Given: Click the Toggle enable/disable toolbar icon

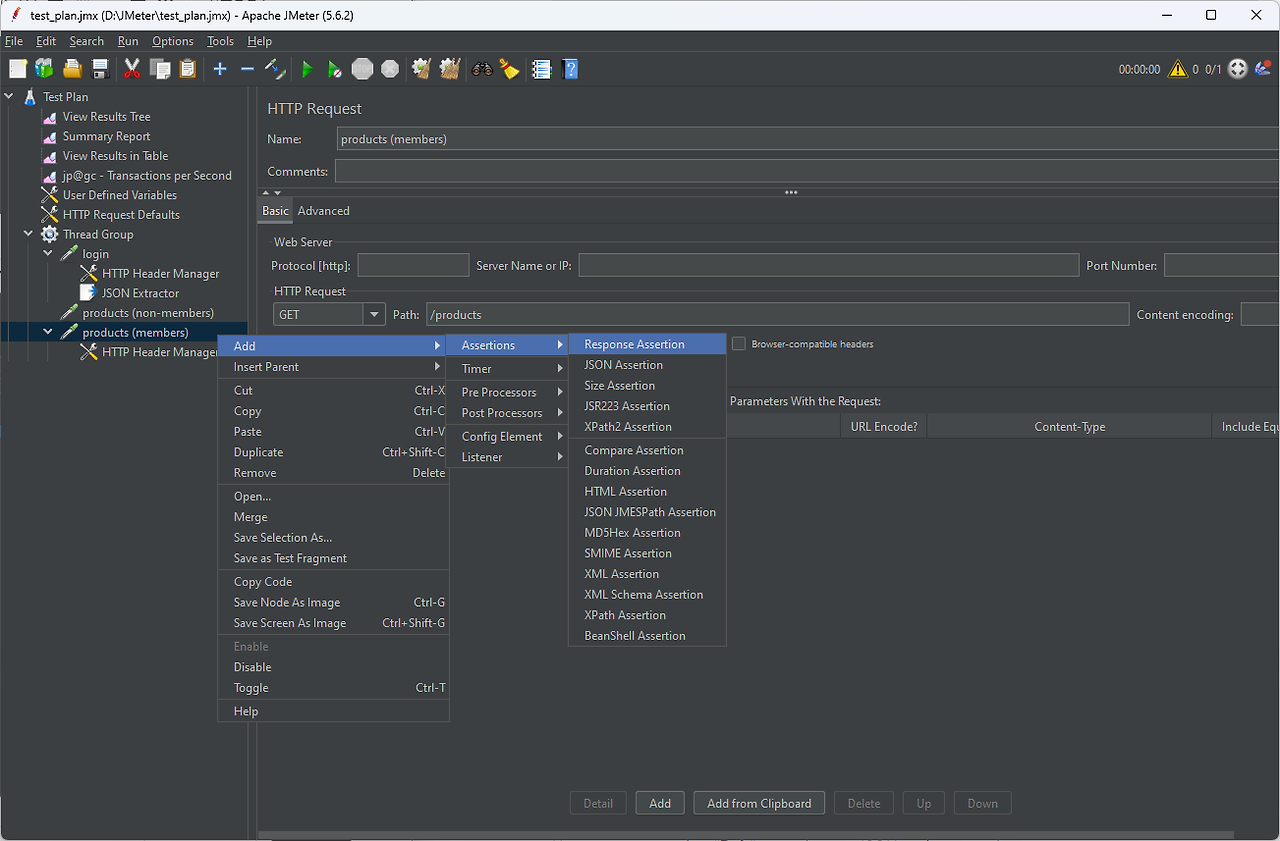Looking at the screenshot, I should (275, 69).
